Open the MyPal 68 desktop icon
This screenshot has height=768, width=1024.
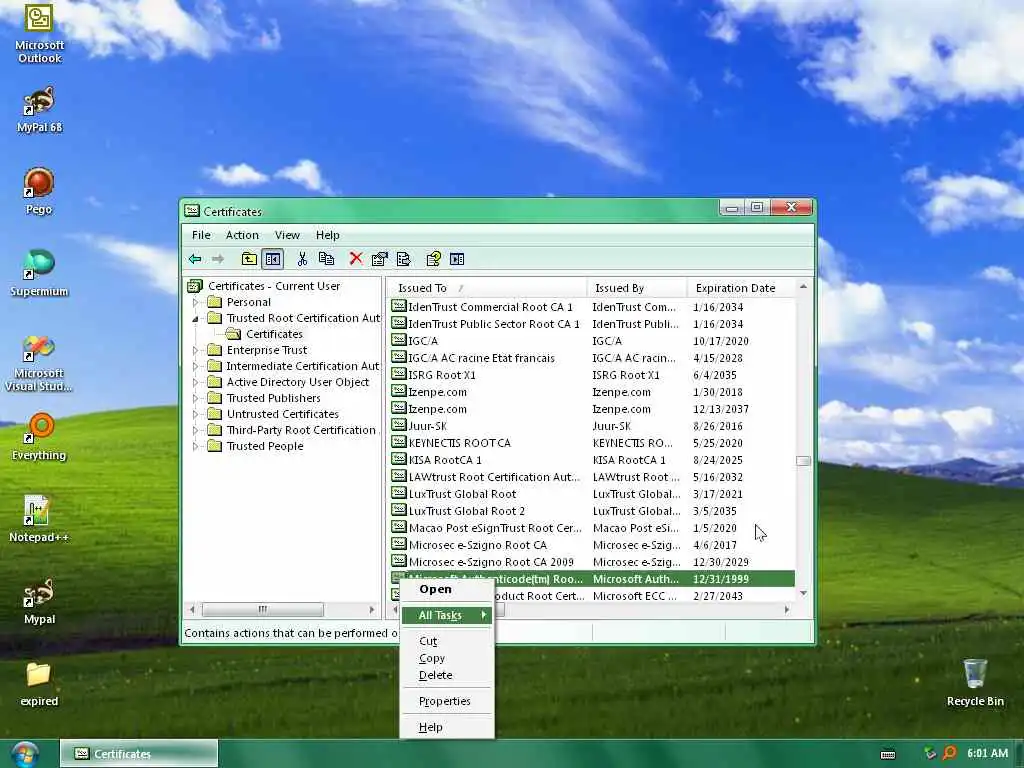[x=39, y=110]
